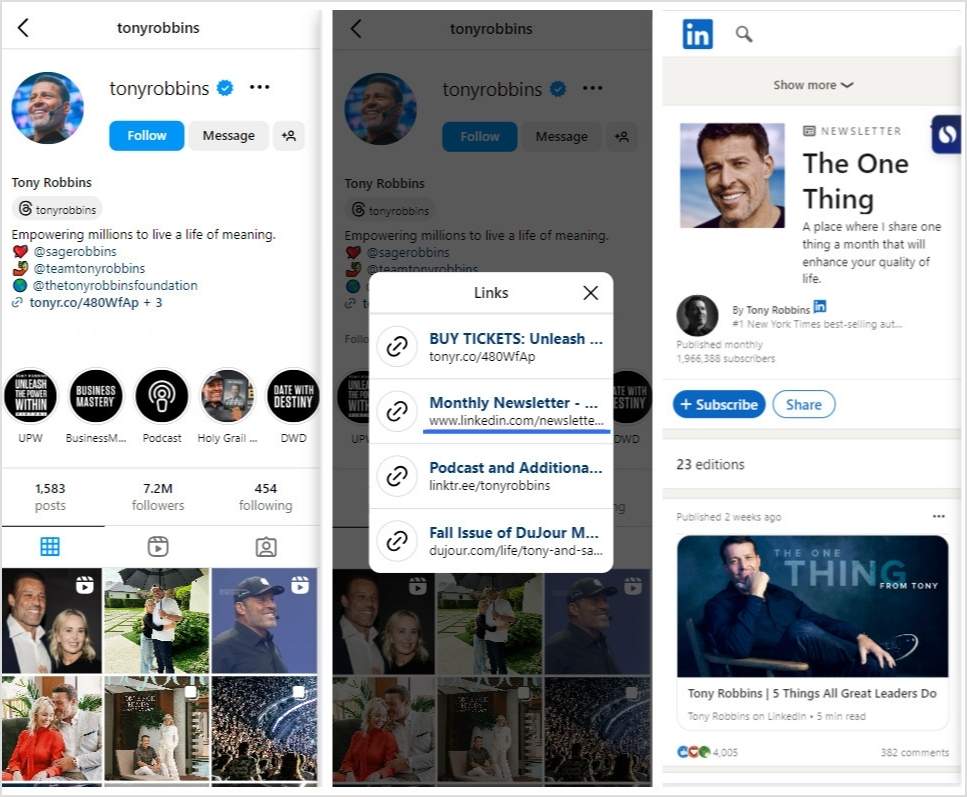Open the umbrella photo post in left grid
The width and height of the screenshot is (967, 797).
click(157, 621)
